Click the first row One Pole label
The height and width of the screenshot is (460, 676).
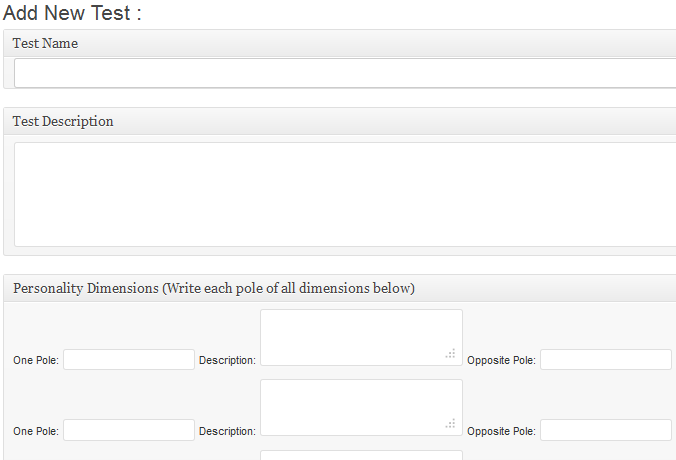click(36, 360)
